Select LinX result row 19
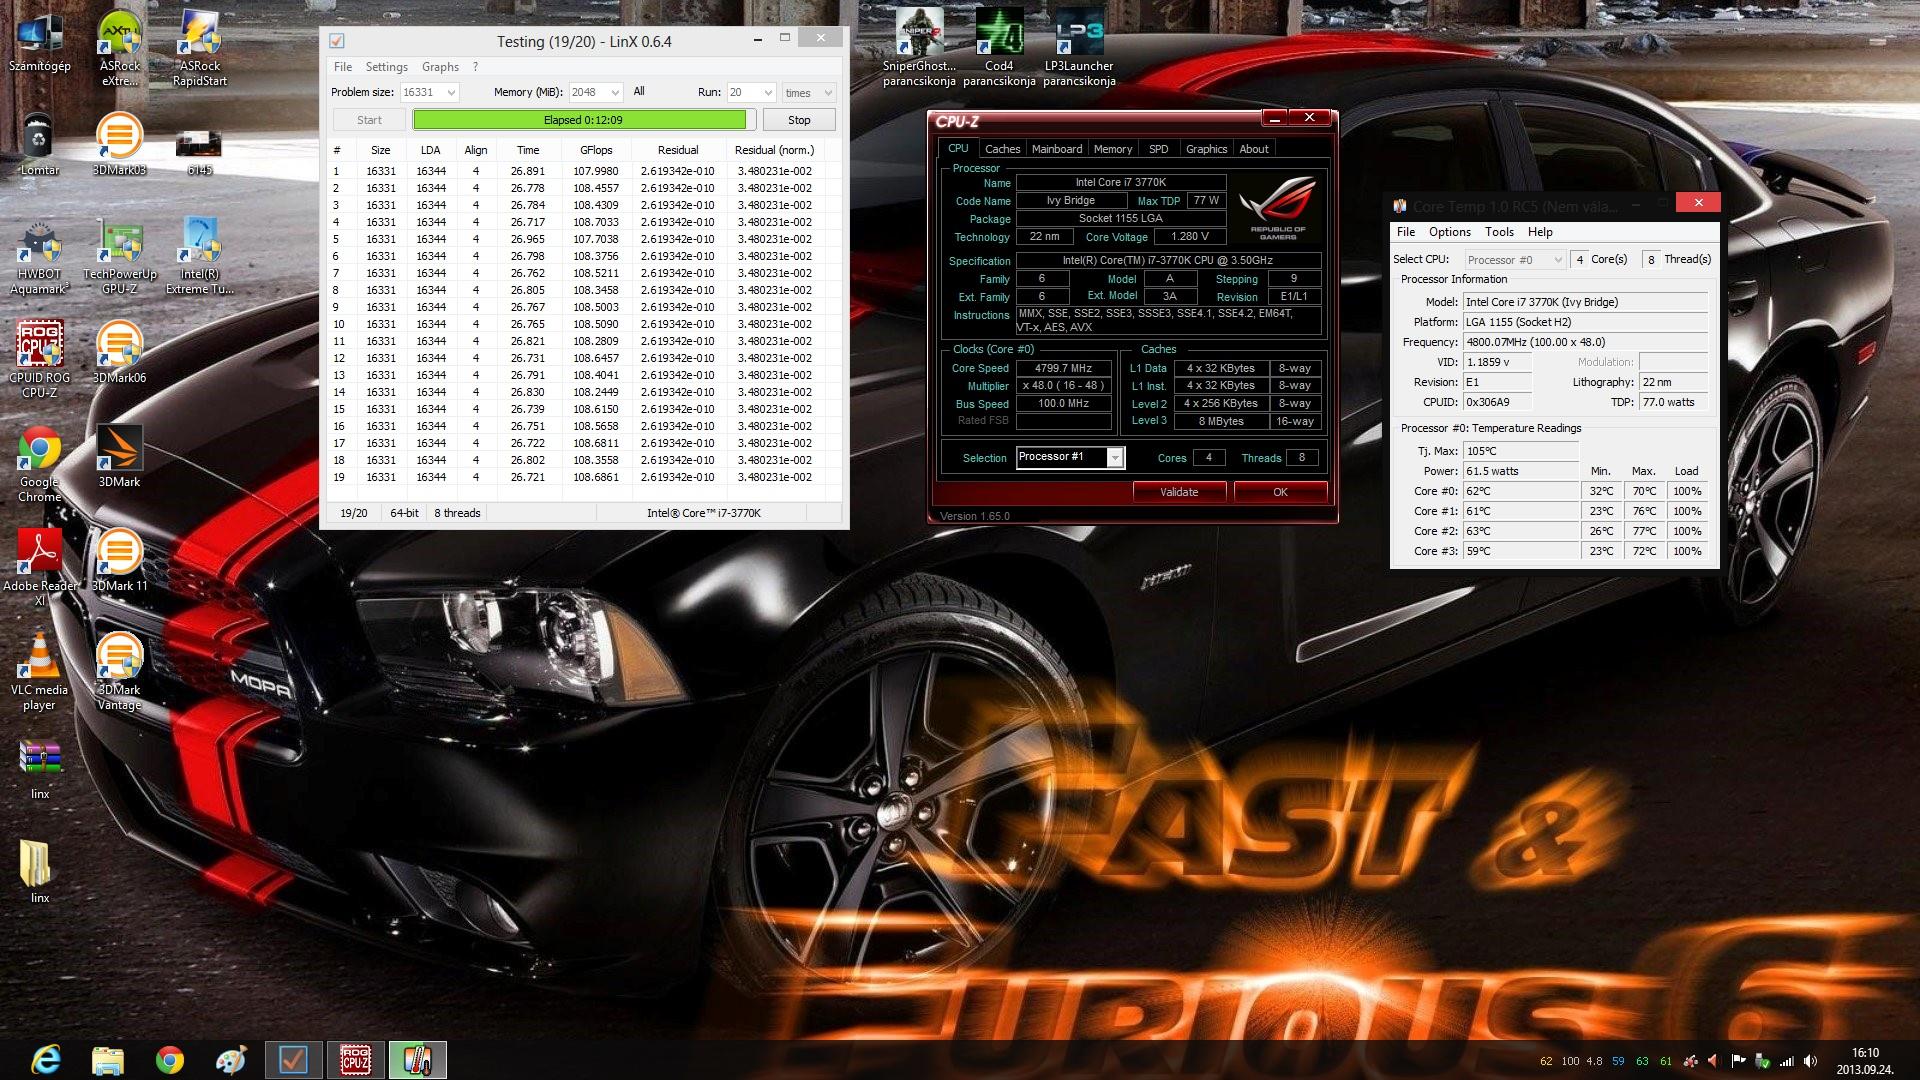This screenshot has height=1080, width=1920. click(x=584, y=477)
